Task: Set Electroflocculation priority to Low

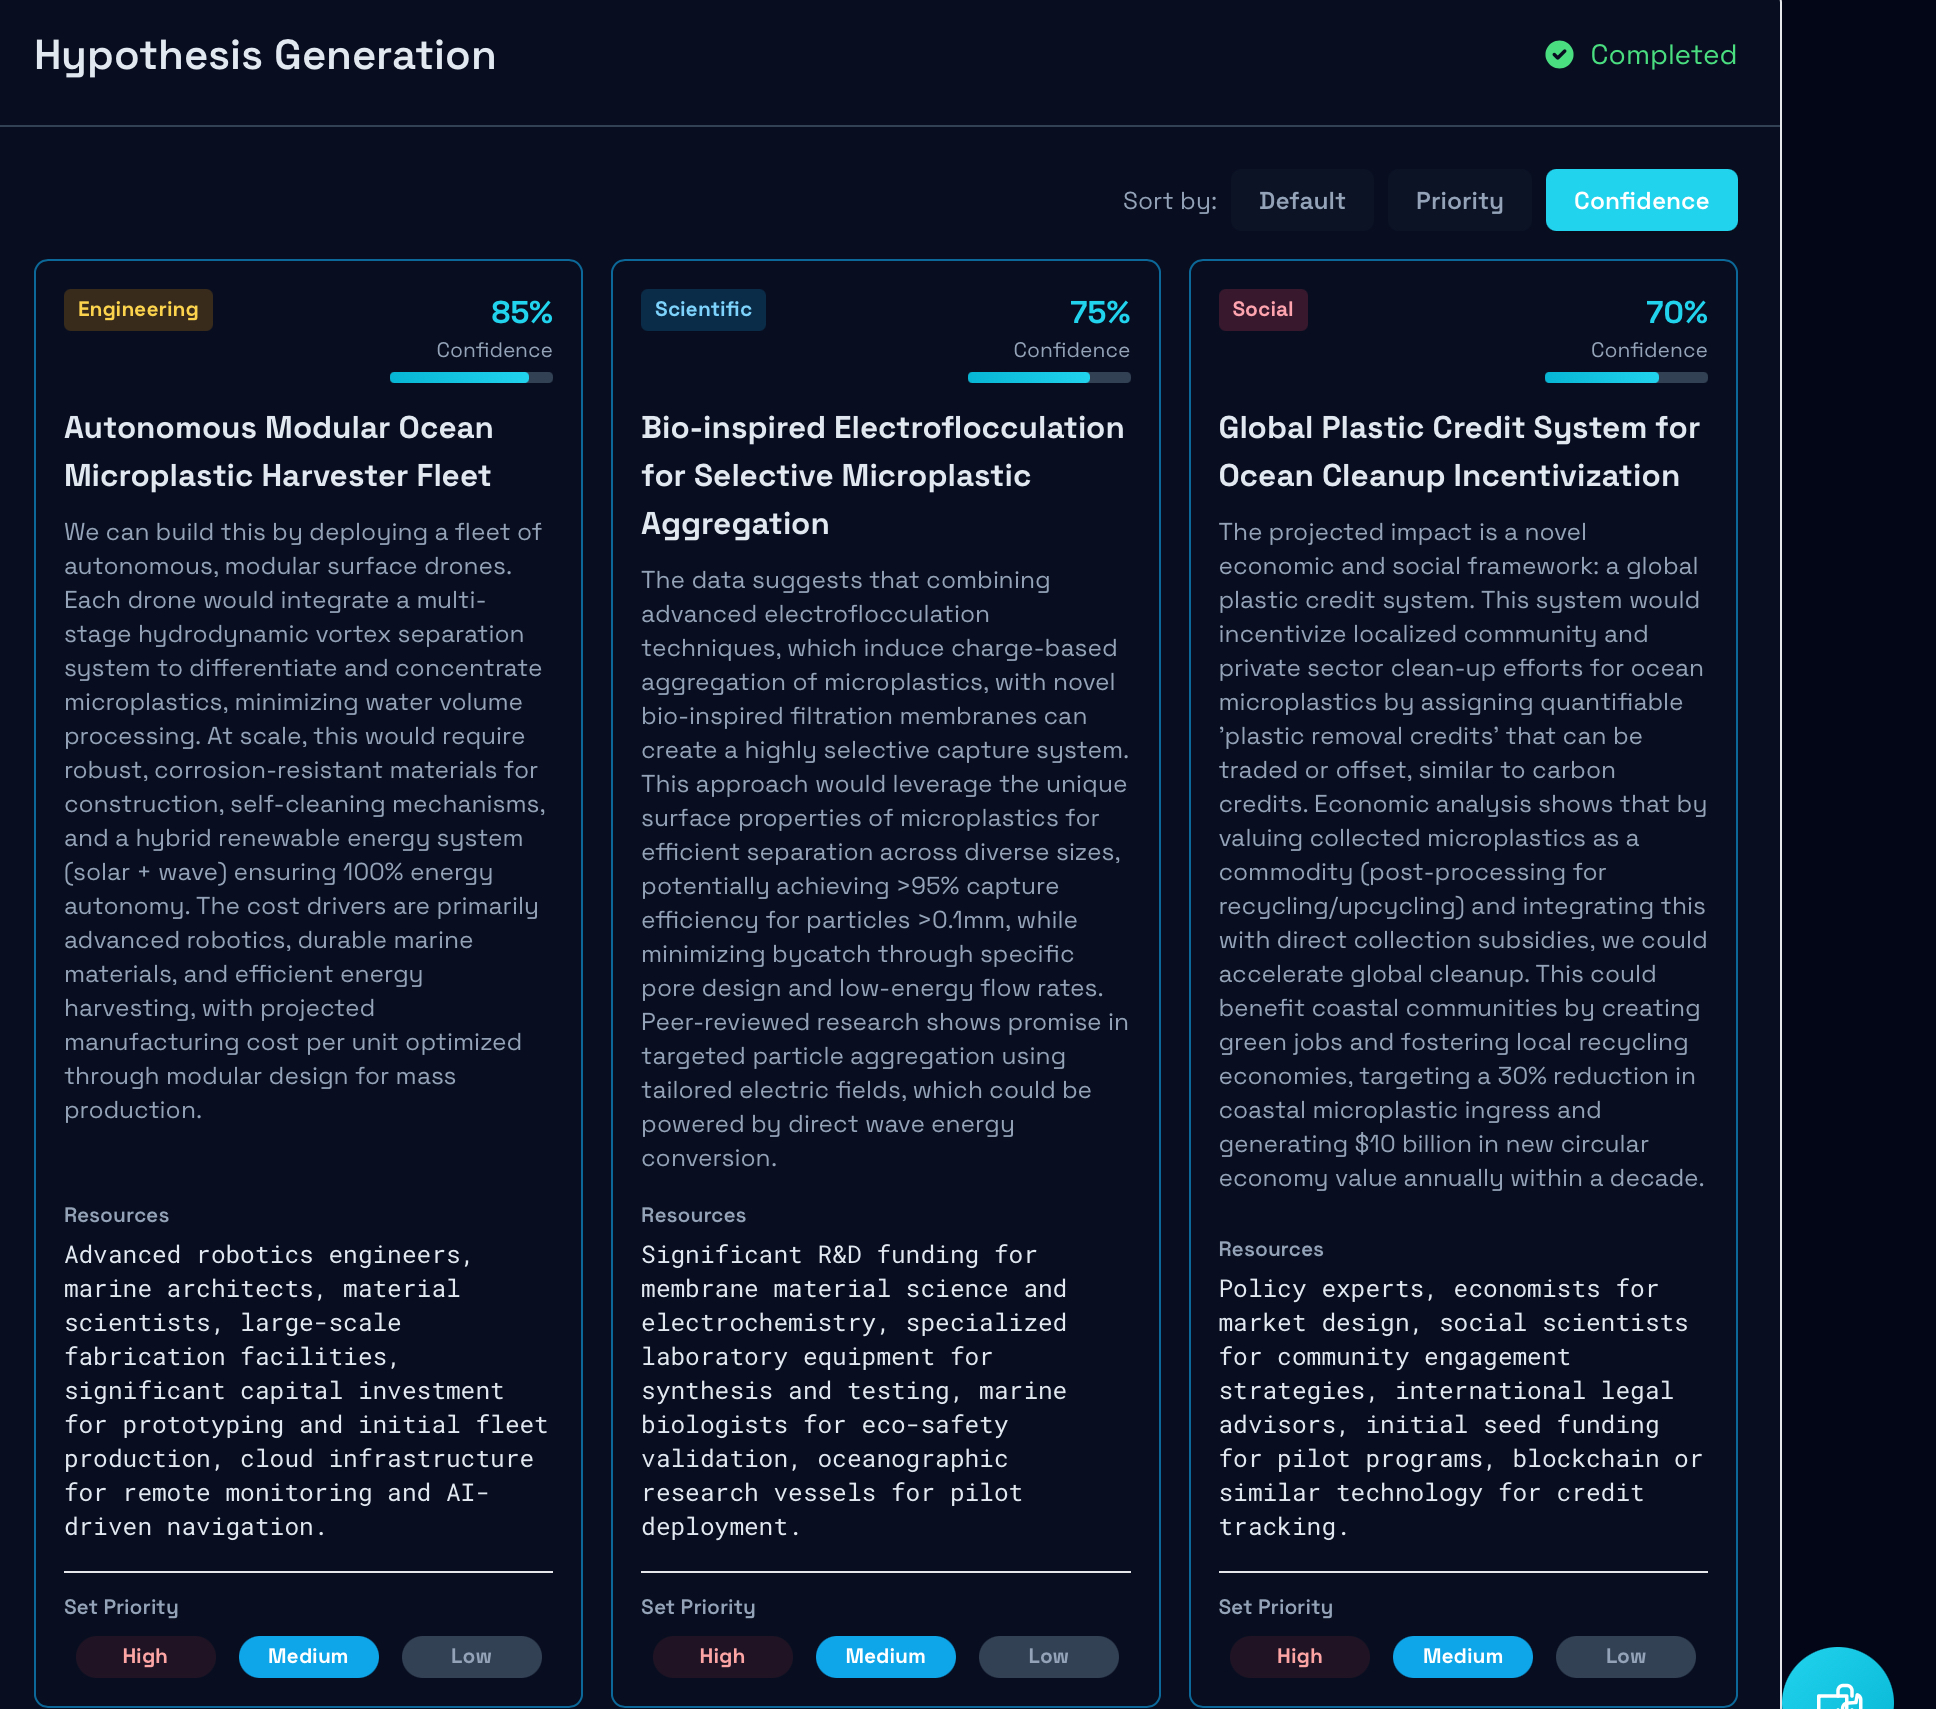Action: [1048, 1656]
